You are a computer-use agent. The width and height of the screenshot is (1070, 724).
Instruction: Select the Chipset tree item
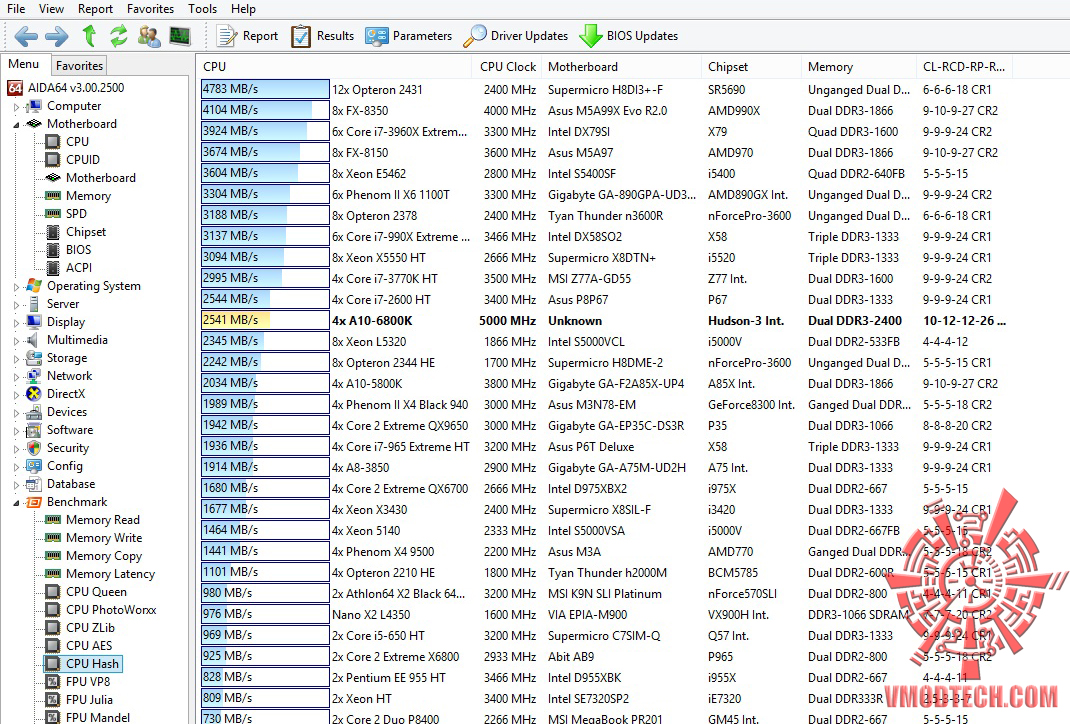tap(76, 231)
